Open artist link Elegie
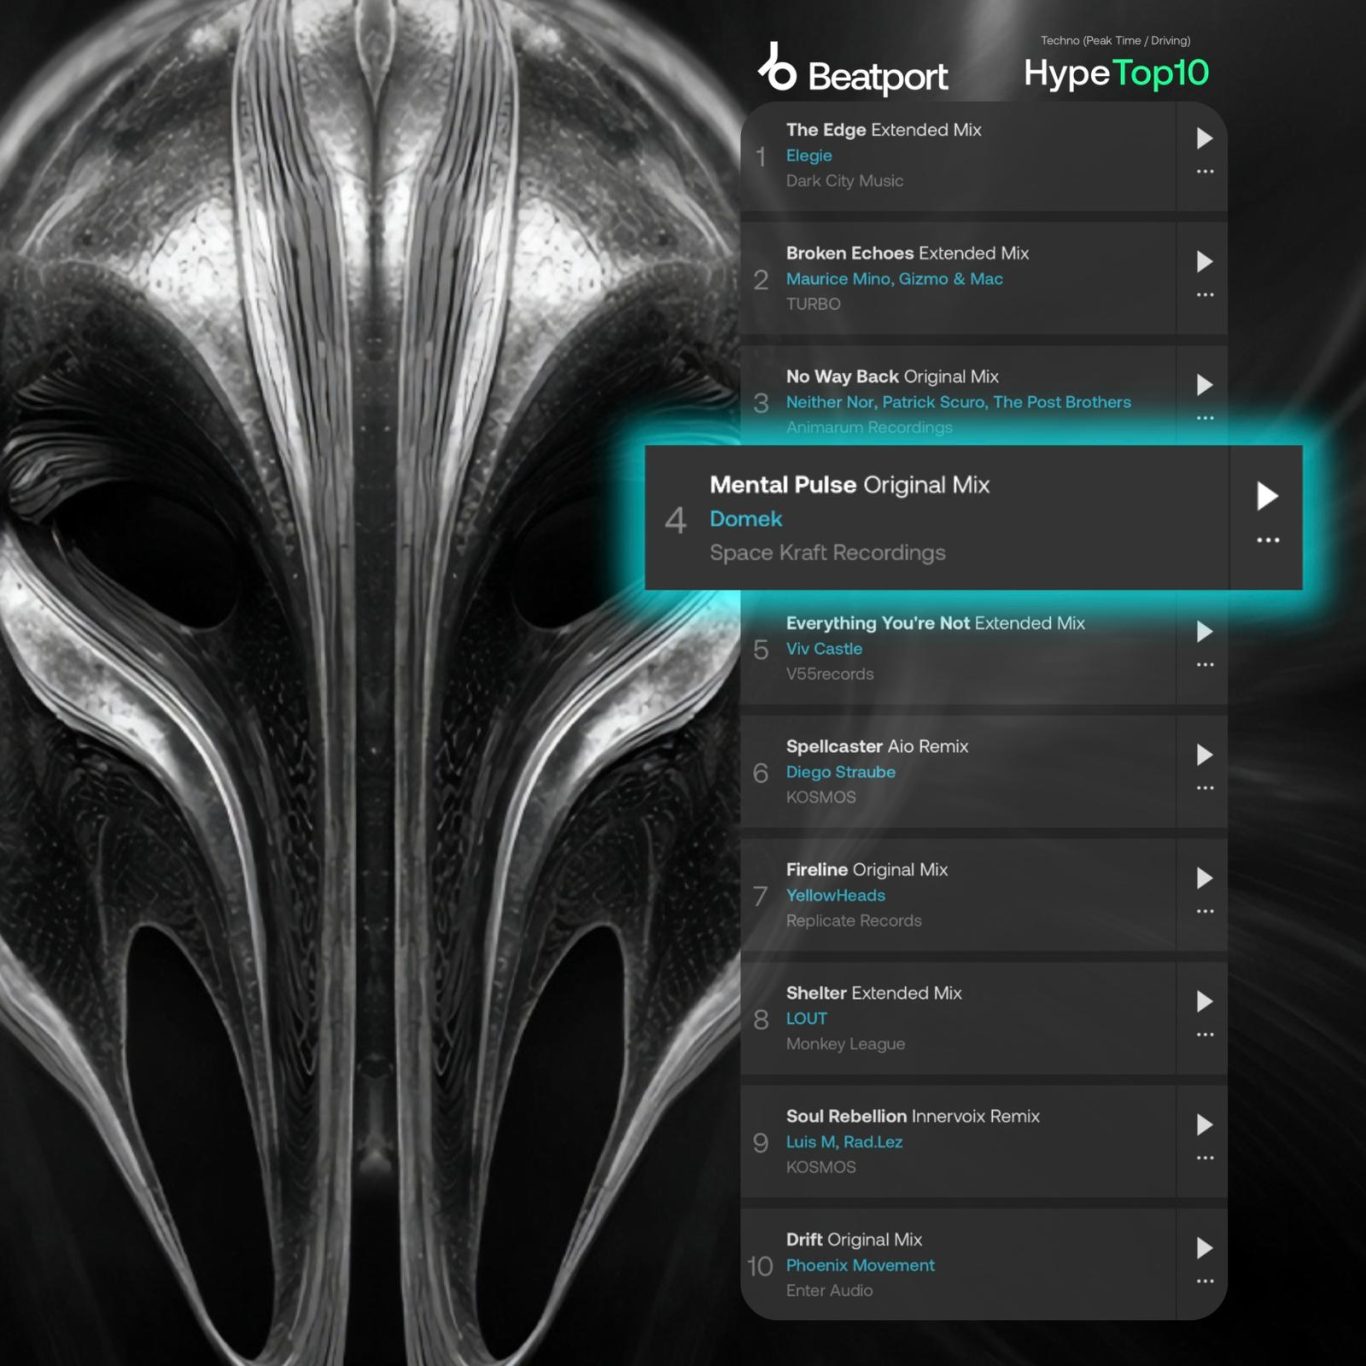Screen dimensions: 1366x1366 (x=808, y=156)
